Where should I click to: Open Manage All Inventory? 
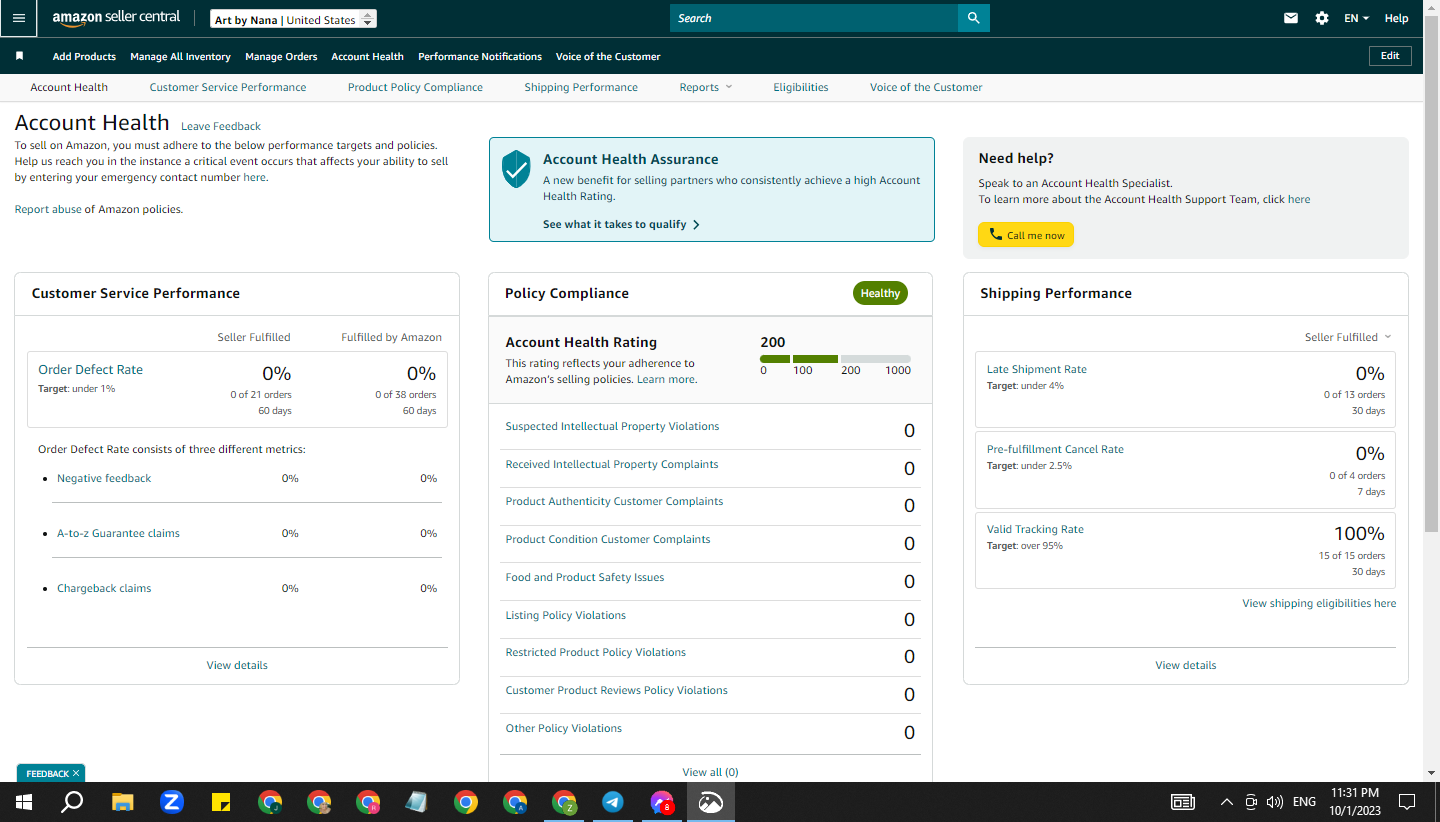pyautogui.click(x=180, y=56)
